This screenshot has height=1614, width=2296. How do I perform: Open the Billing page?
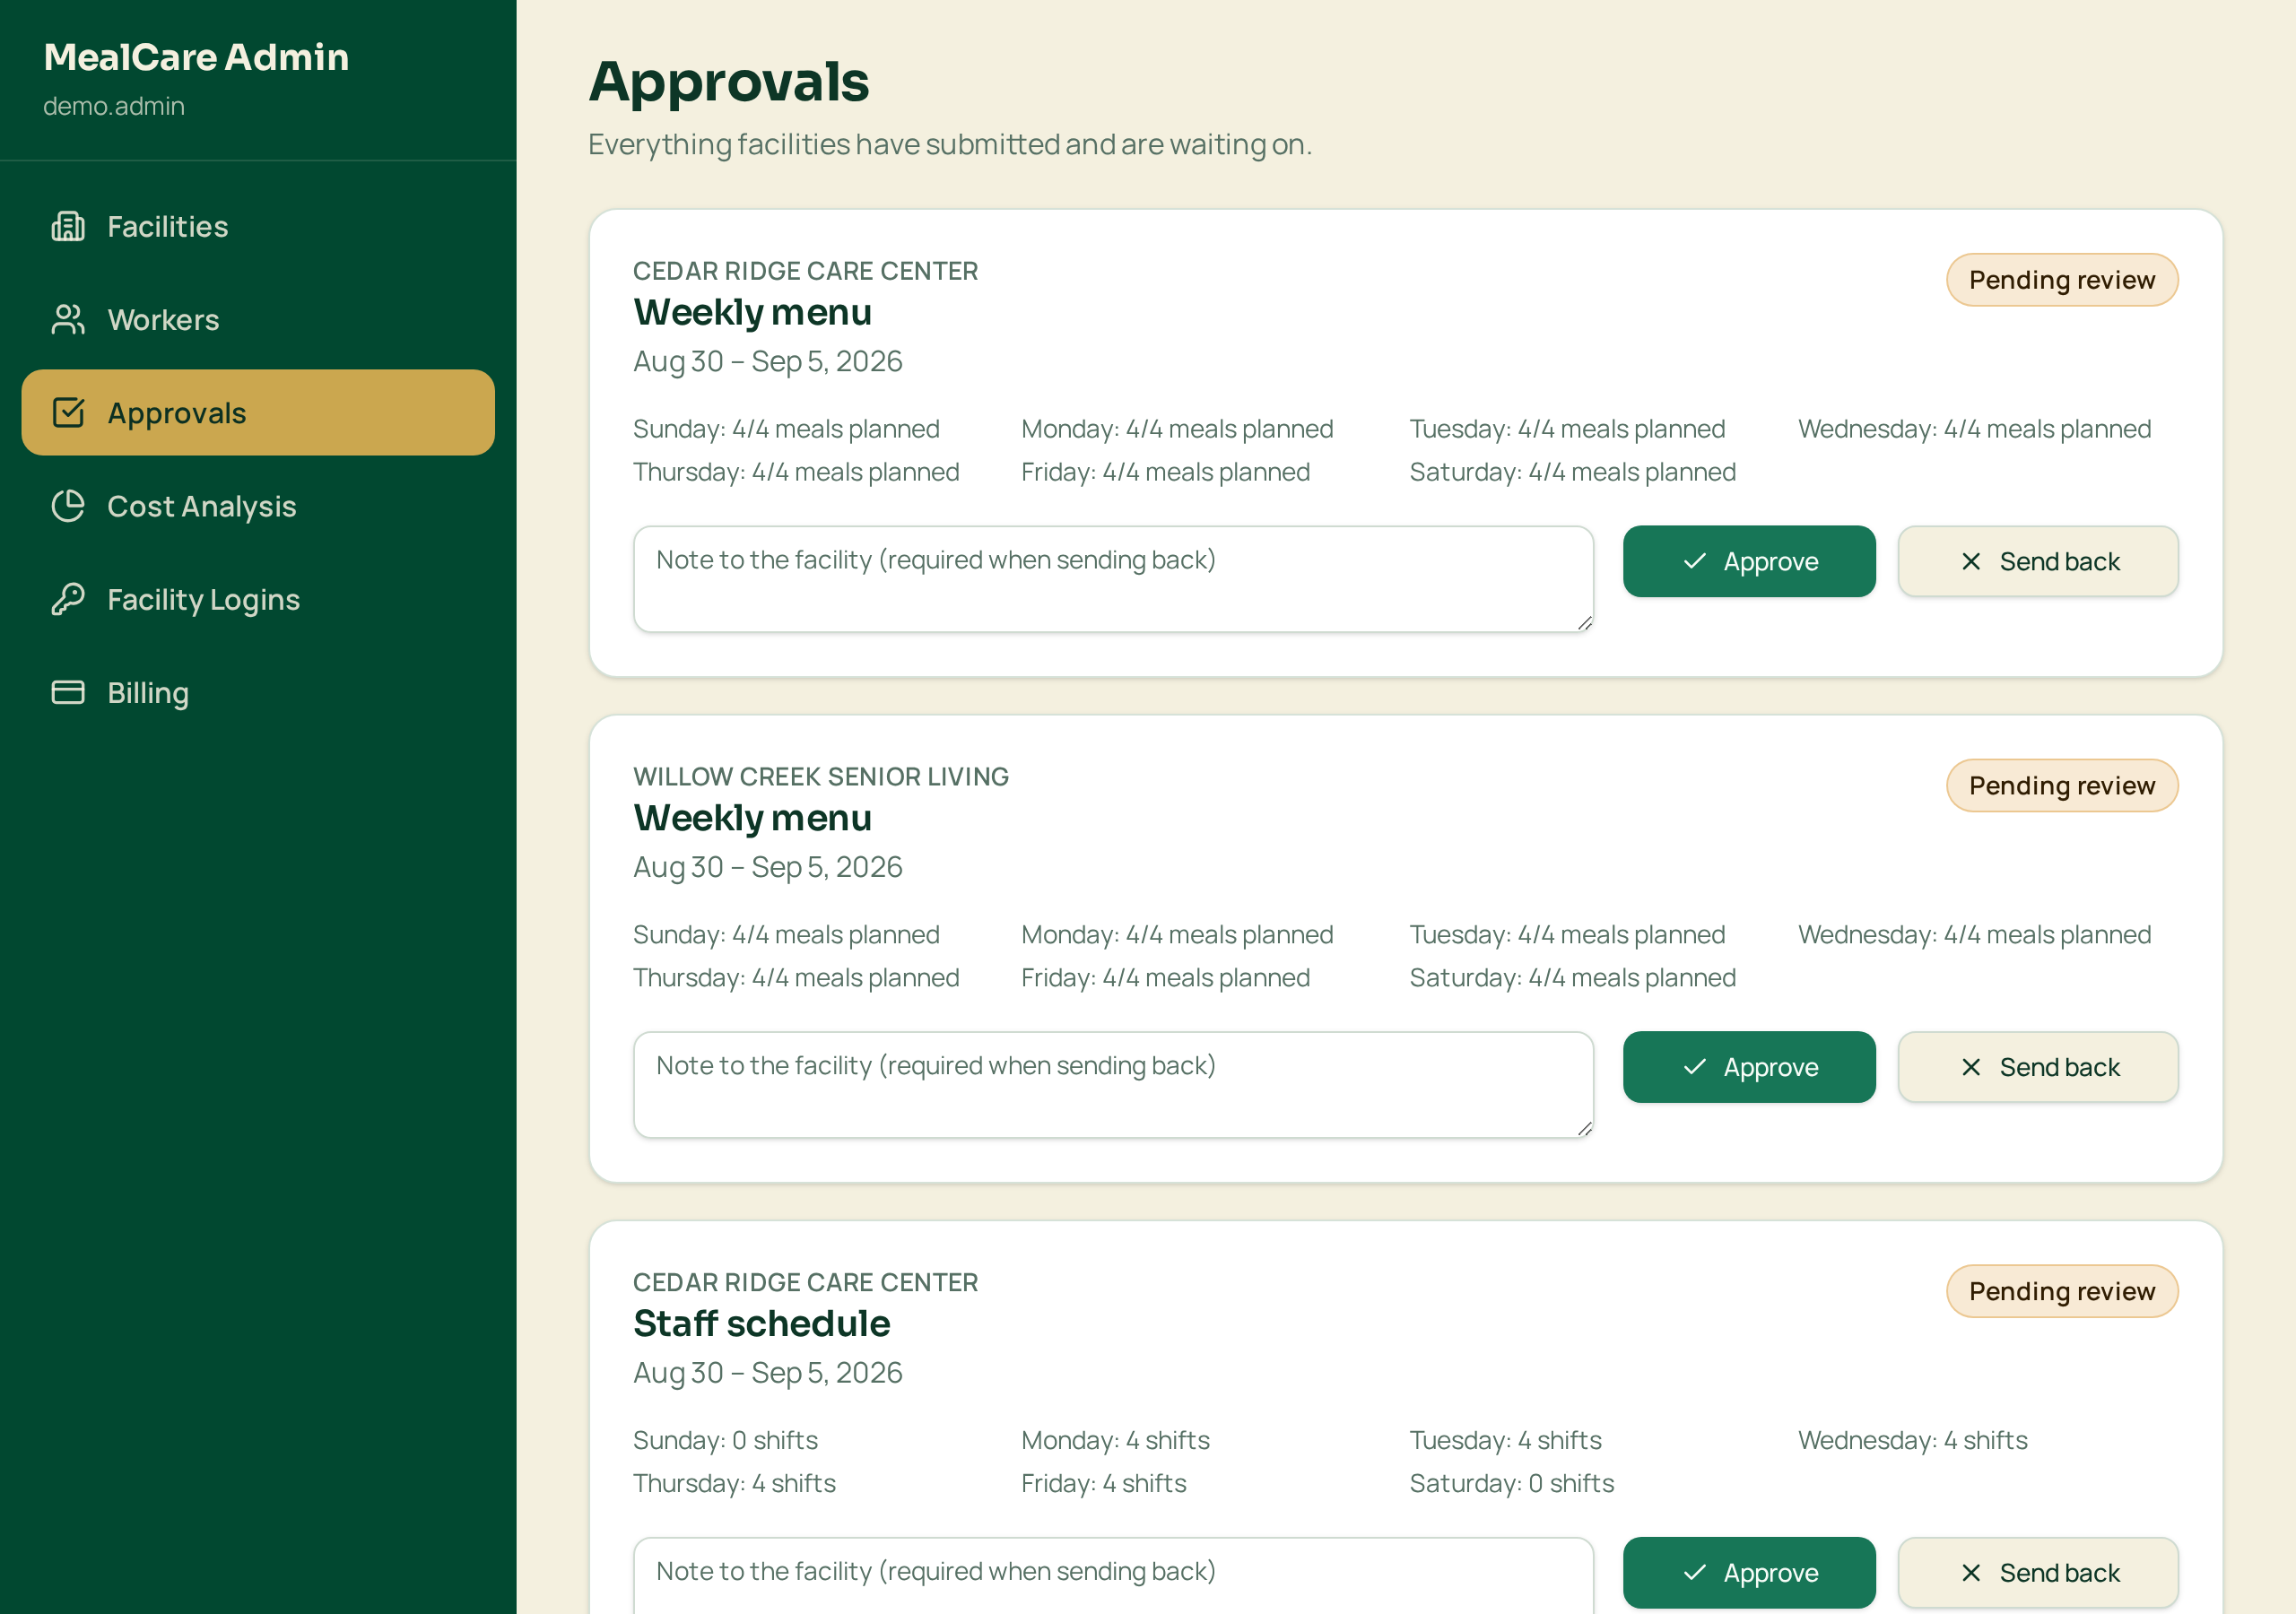[258, 692]
